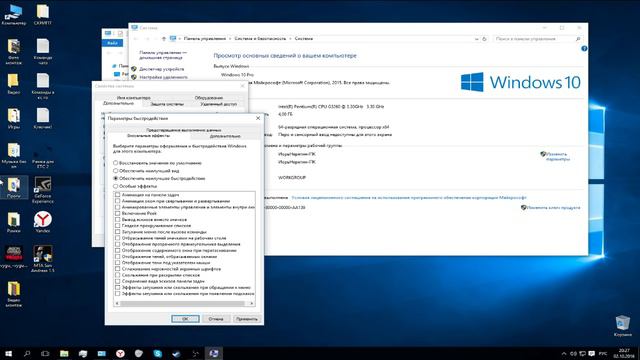This screenshot has width=640, height=360.
Task: Click the search magnifier in System window search box
Action: (578, 39)
